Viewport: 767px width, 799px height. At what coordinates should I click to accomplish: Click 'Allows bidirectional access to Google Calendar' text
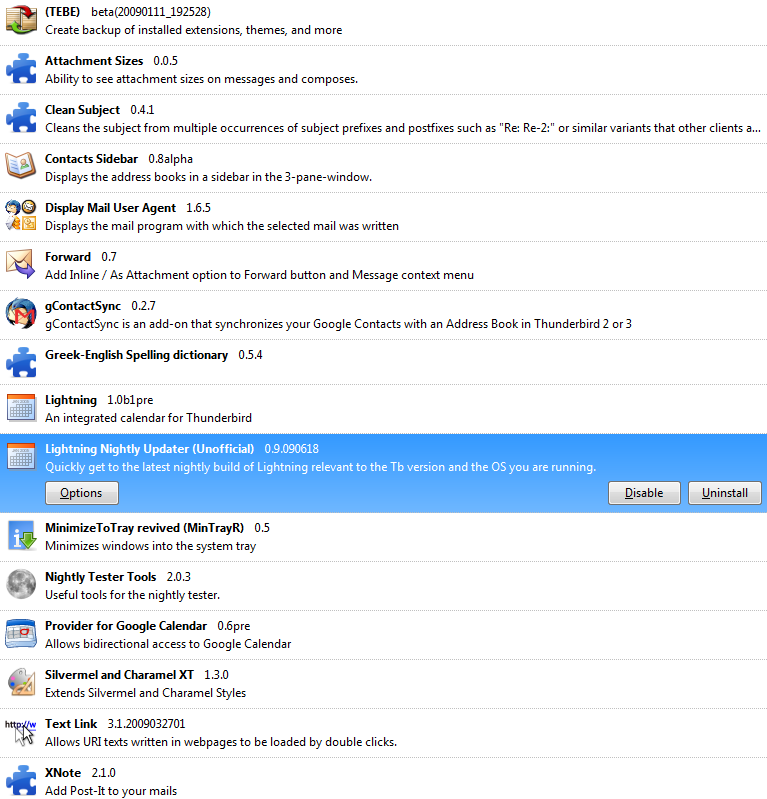(168, 644)
